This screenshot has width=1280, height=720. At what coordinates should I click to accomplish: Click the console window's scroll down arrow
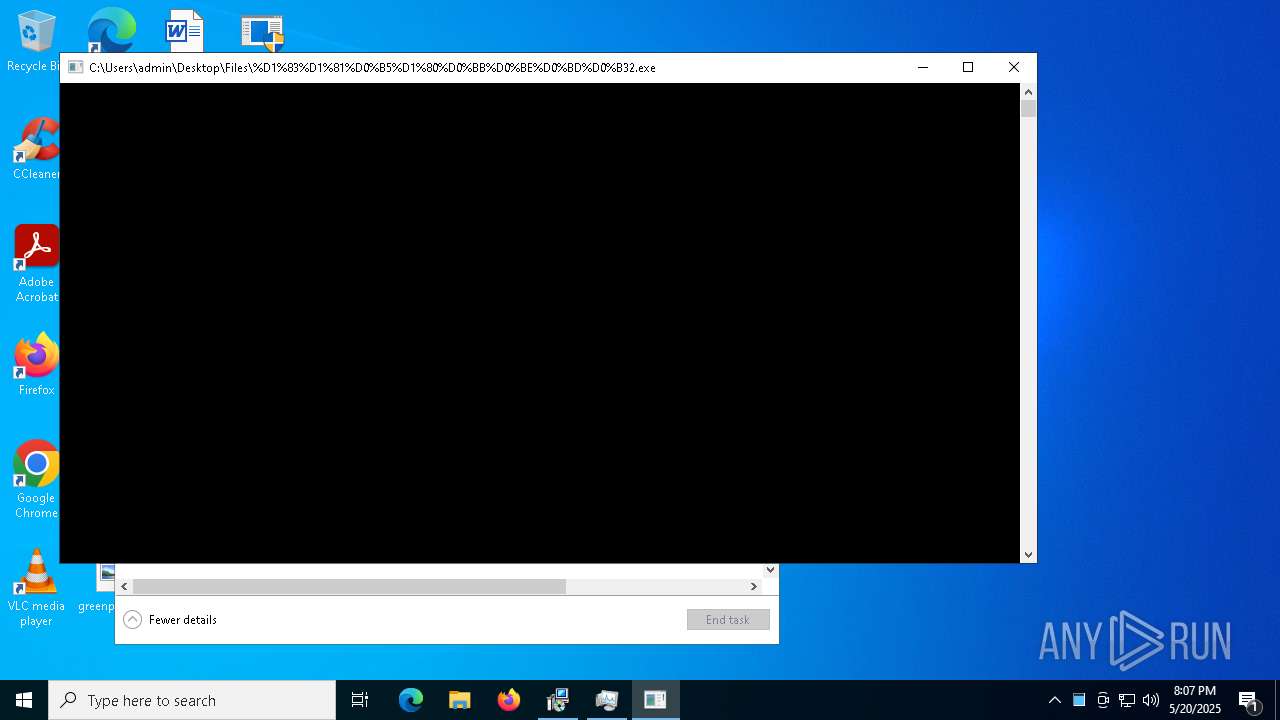coord(1028,555)
